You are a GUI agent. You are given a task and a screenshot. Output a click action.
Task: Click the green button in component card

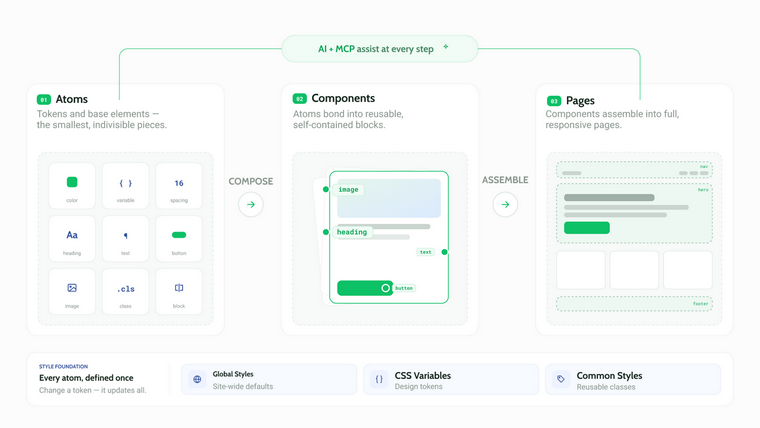365,288
